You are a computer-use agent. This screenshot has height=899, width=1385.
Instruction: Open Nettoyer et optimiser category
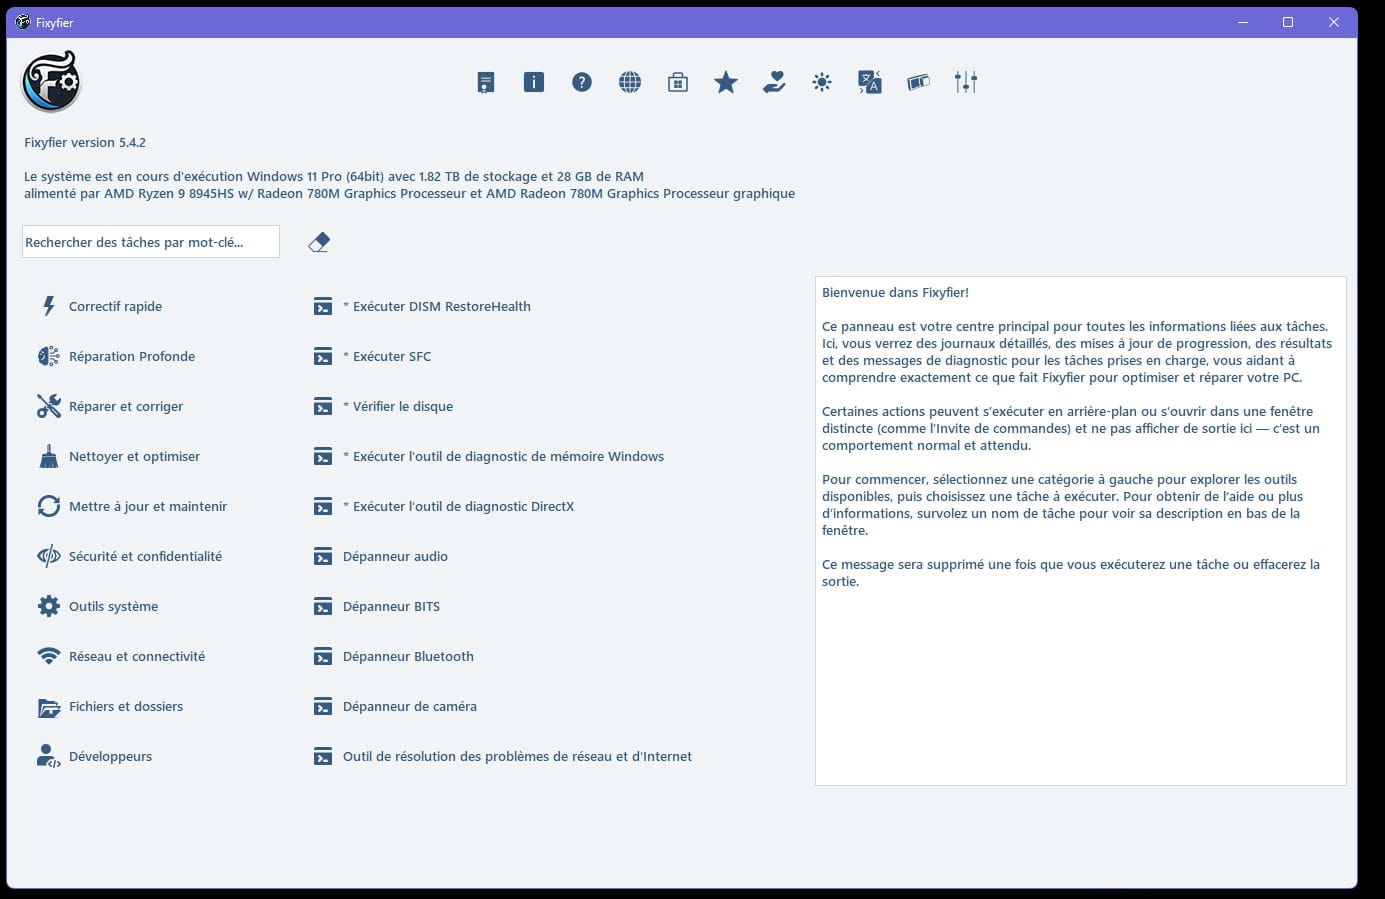click(x=134, y=456)
